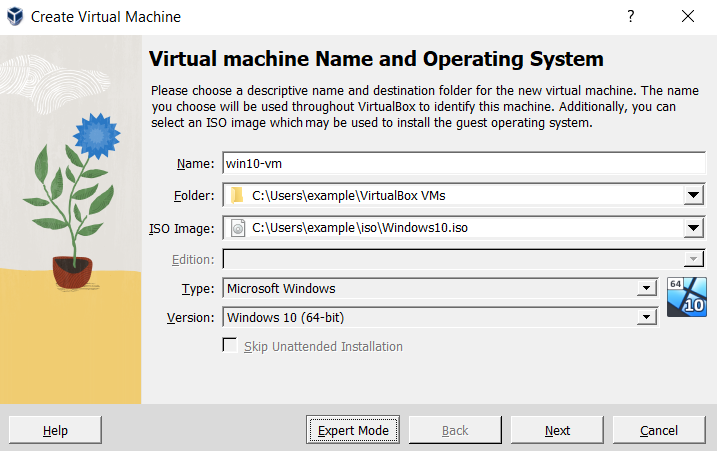Click the Cancel button
Screen dimensions: 717x451
[658, 430]
